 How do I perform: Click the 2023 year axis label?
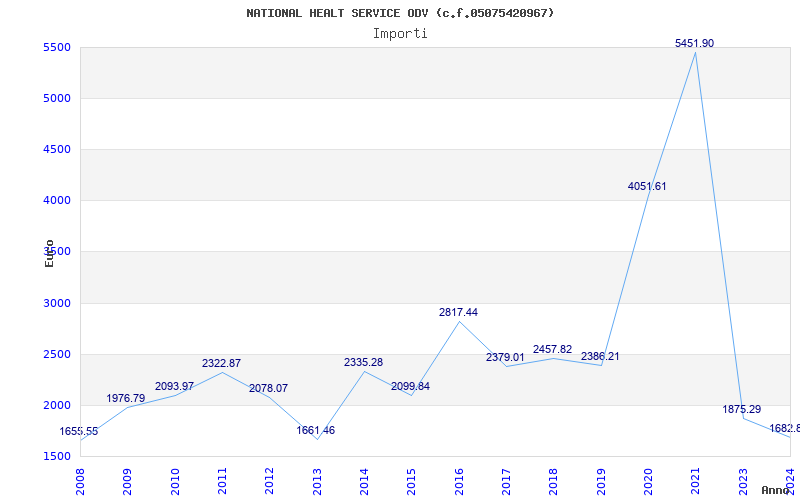pos(742,481)
